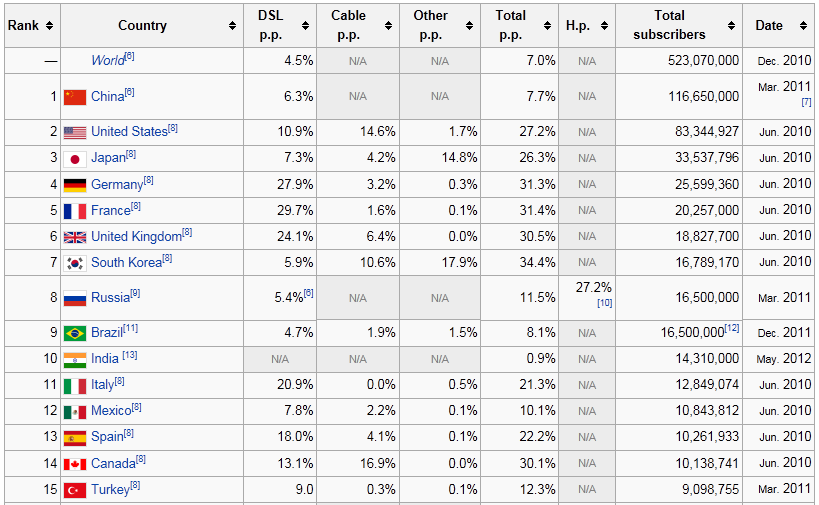The height and width of the screenshot is (505, 819).
Task: Click the Canada flag icon
Action: (75, 463)
